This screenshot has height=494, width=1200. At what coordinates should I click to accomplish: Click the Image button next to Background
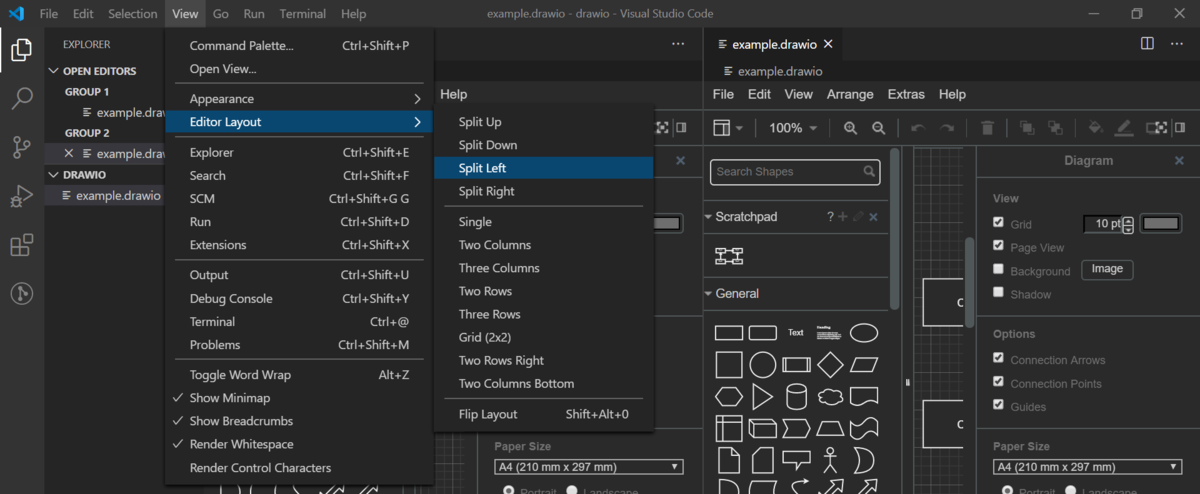1107,269
